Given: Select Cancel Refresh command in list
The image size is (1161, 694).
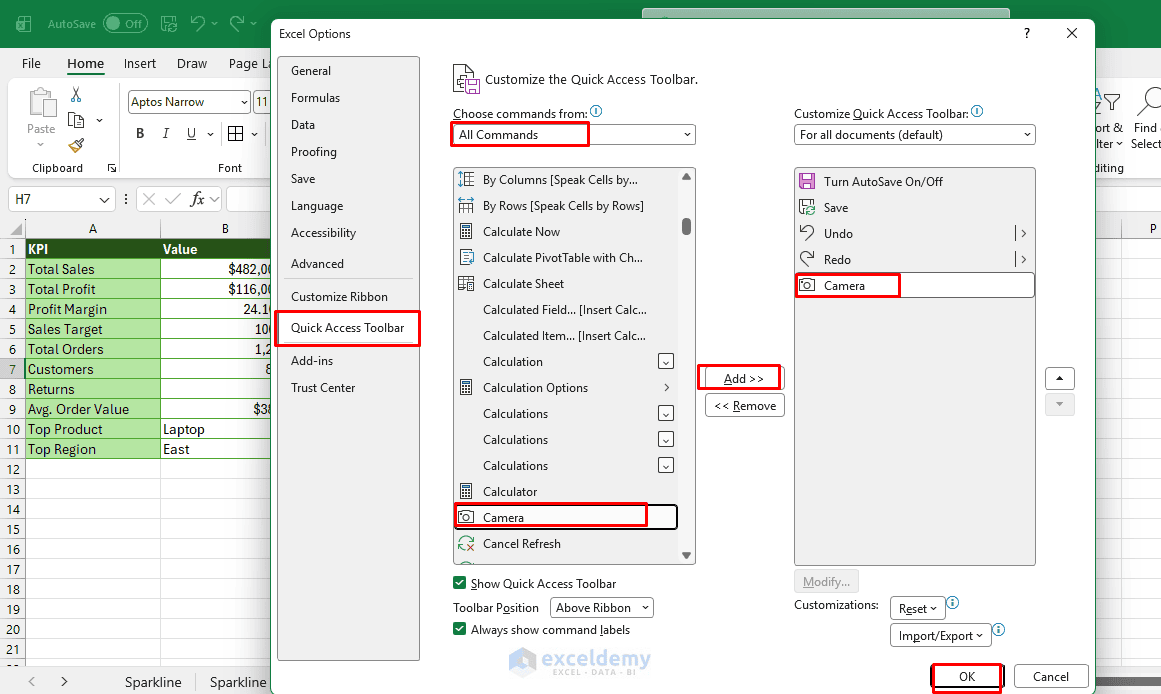Looking at the screenshot, I should [565, 544].
